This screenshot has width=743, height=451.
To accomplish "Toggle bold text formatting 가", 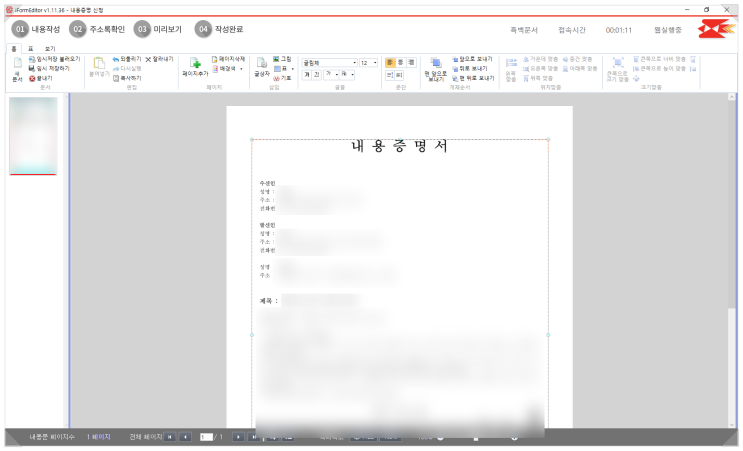I will pyautogui.click(x=307, y=75).
